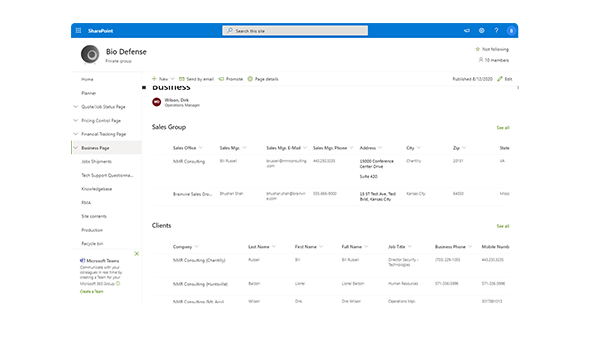Screen dimensions: 590x360
Task: Click See all for Sales Group
Action: (503, 128)
